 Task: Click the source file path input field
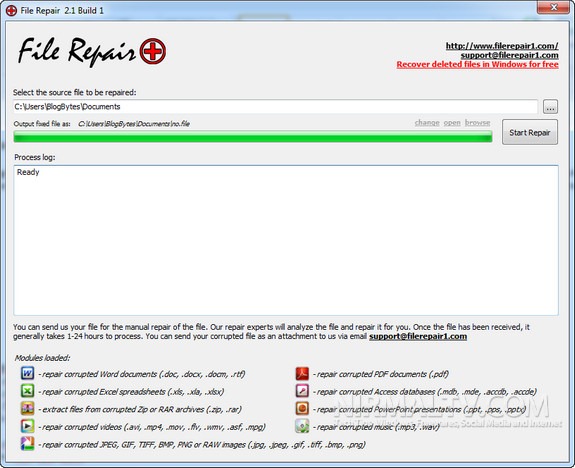tap(275, 107)
